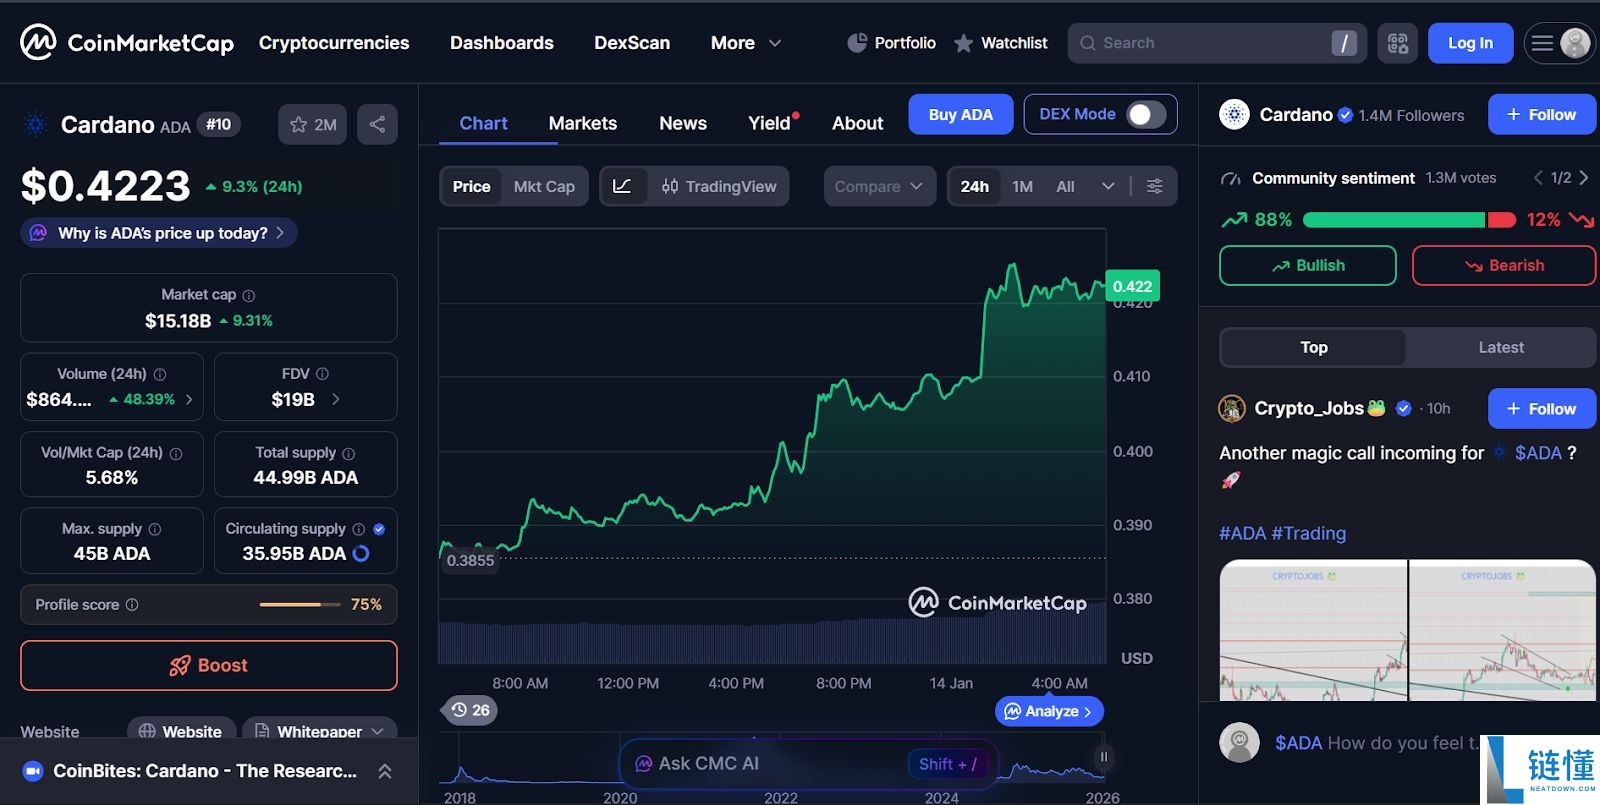
Task: Show Max. supply info icon
Action: coord(155,529)
